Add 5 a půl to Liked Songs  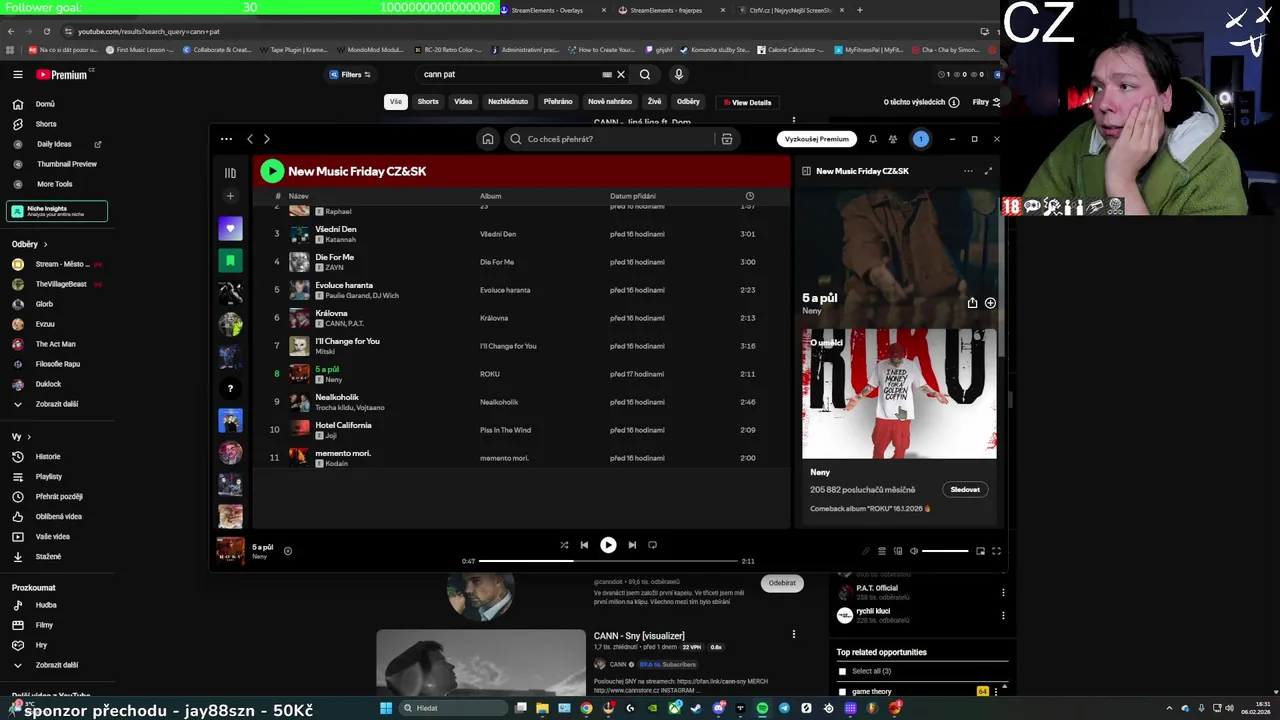click(x=288, y=551)
